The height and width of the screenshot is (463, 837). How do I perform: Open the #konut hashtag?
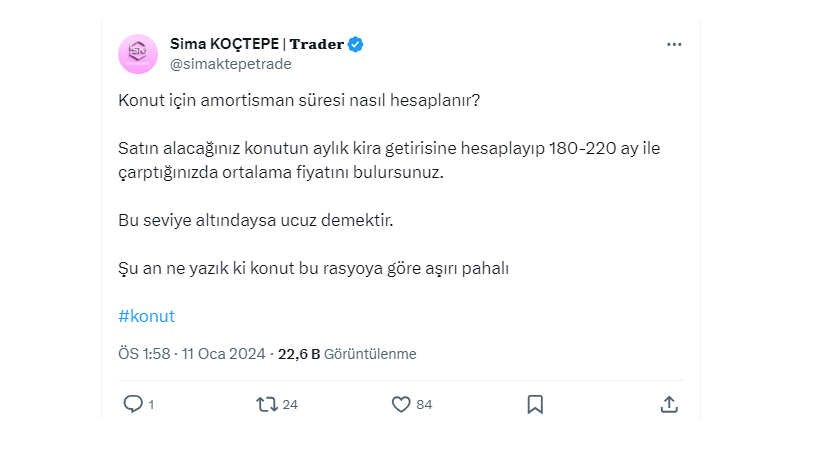point(146,316)
